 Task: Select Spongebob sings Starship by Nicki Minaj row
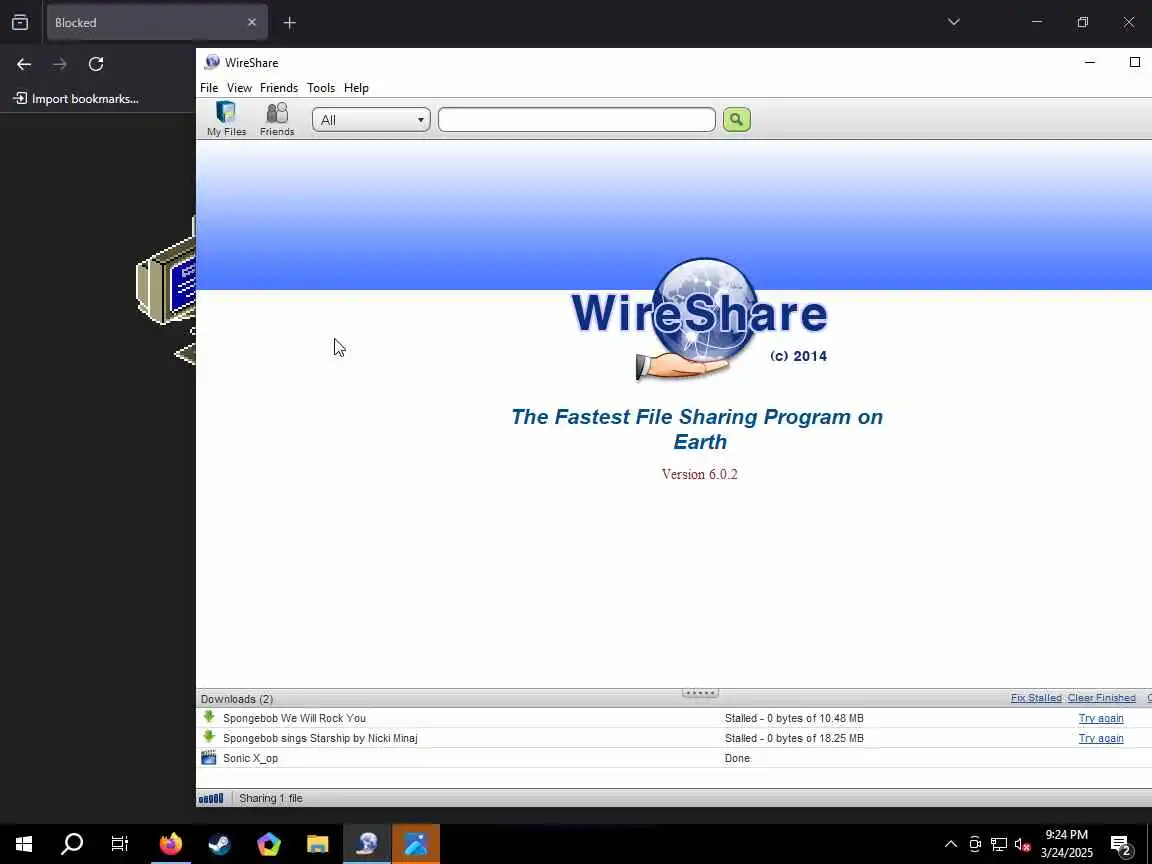pos(674,738)
